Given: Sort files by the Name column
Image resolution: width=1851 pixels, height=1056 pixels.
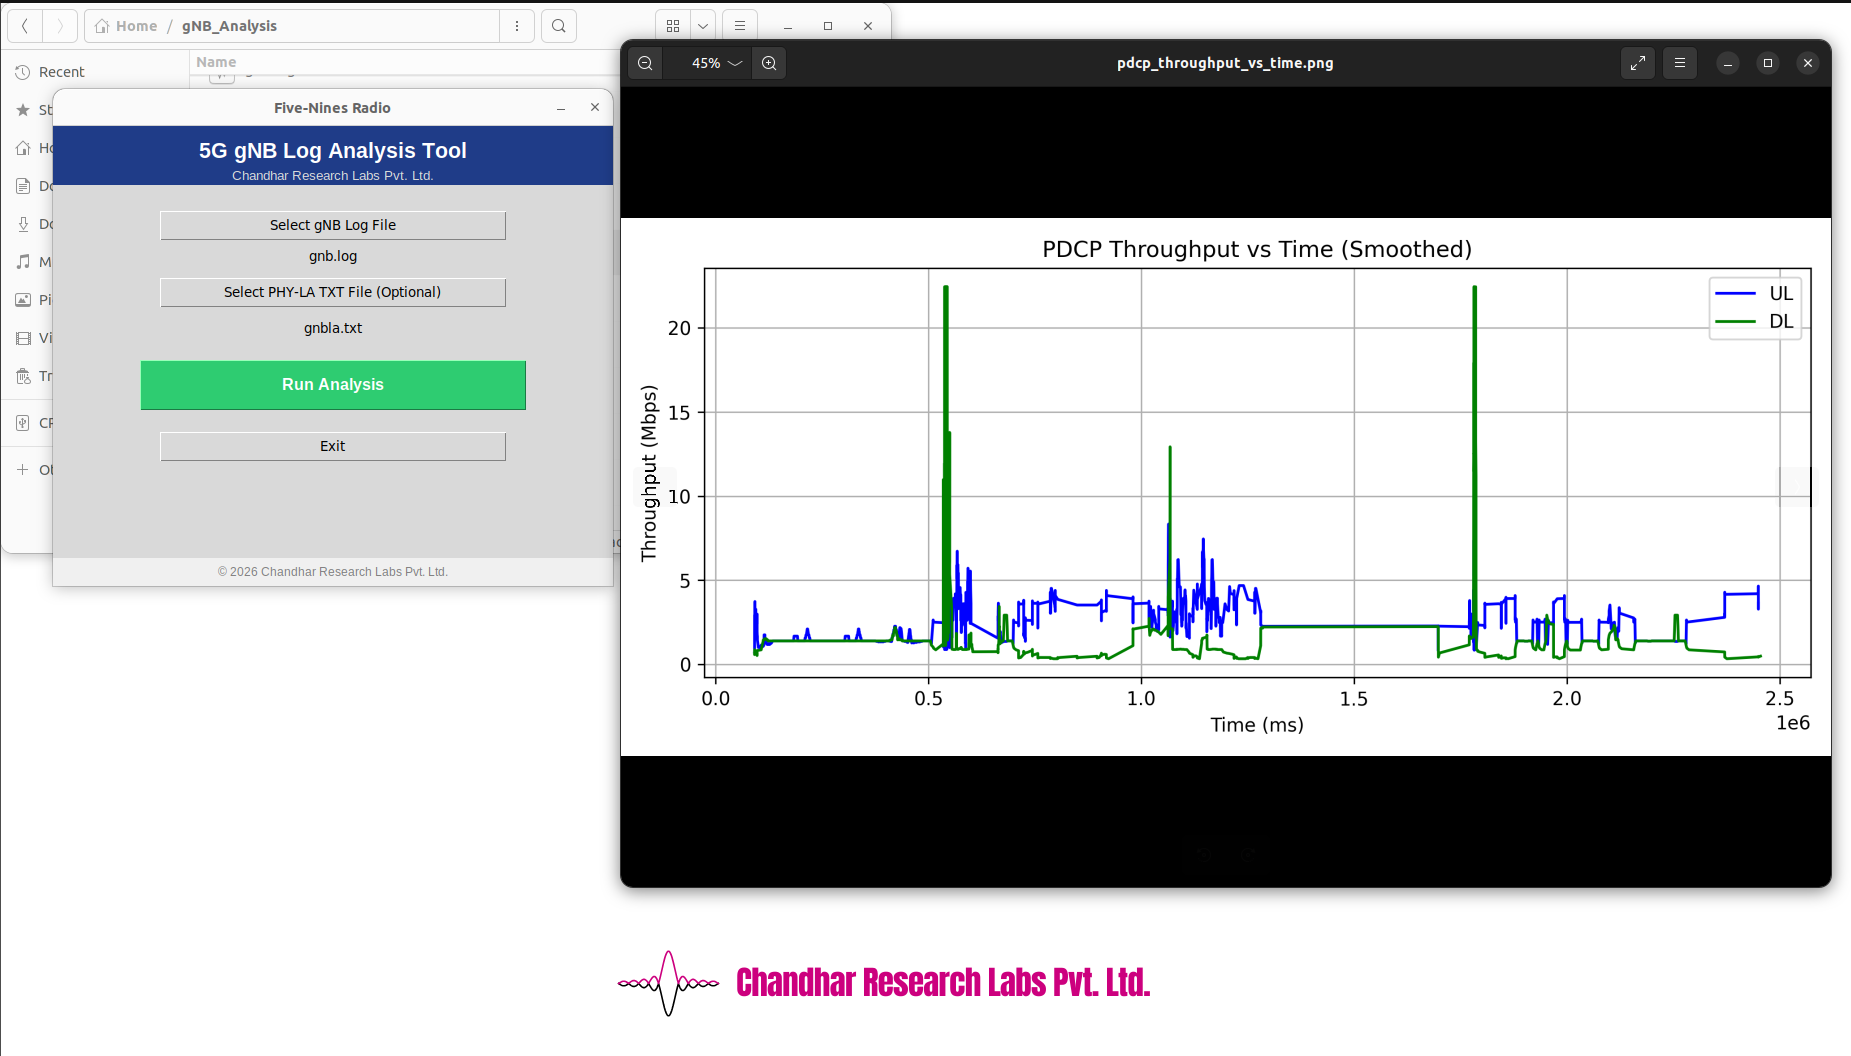Looking at the screenshot, I should click(216, 62).
